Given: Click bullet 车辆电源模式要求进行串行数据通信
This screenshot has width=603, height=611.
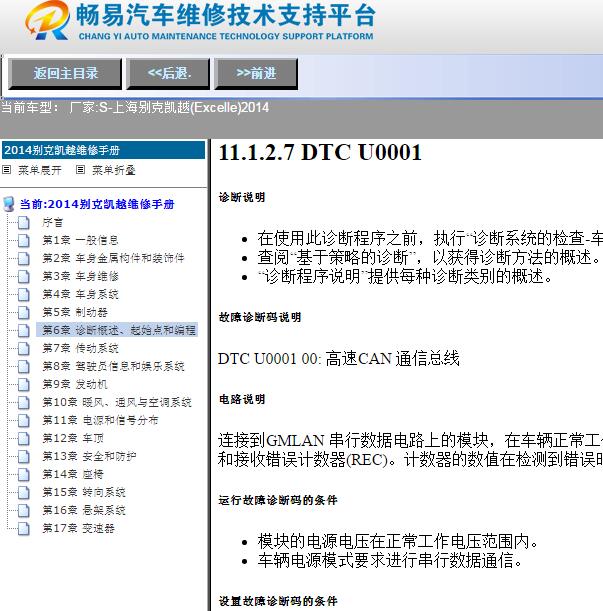Looking at the screenshot, I should click(x=389, y=561).
